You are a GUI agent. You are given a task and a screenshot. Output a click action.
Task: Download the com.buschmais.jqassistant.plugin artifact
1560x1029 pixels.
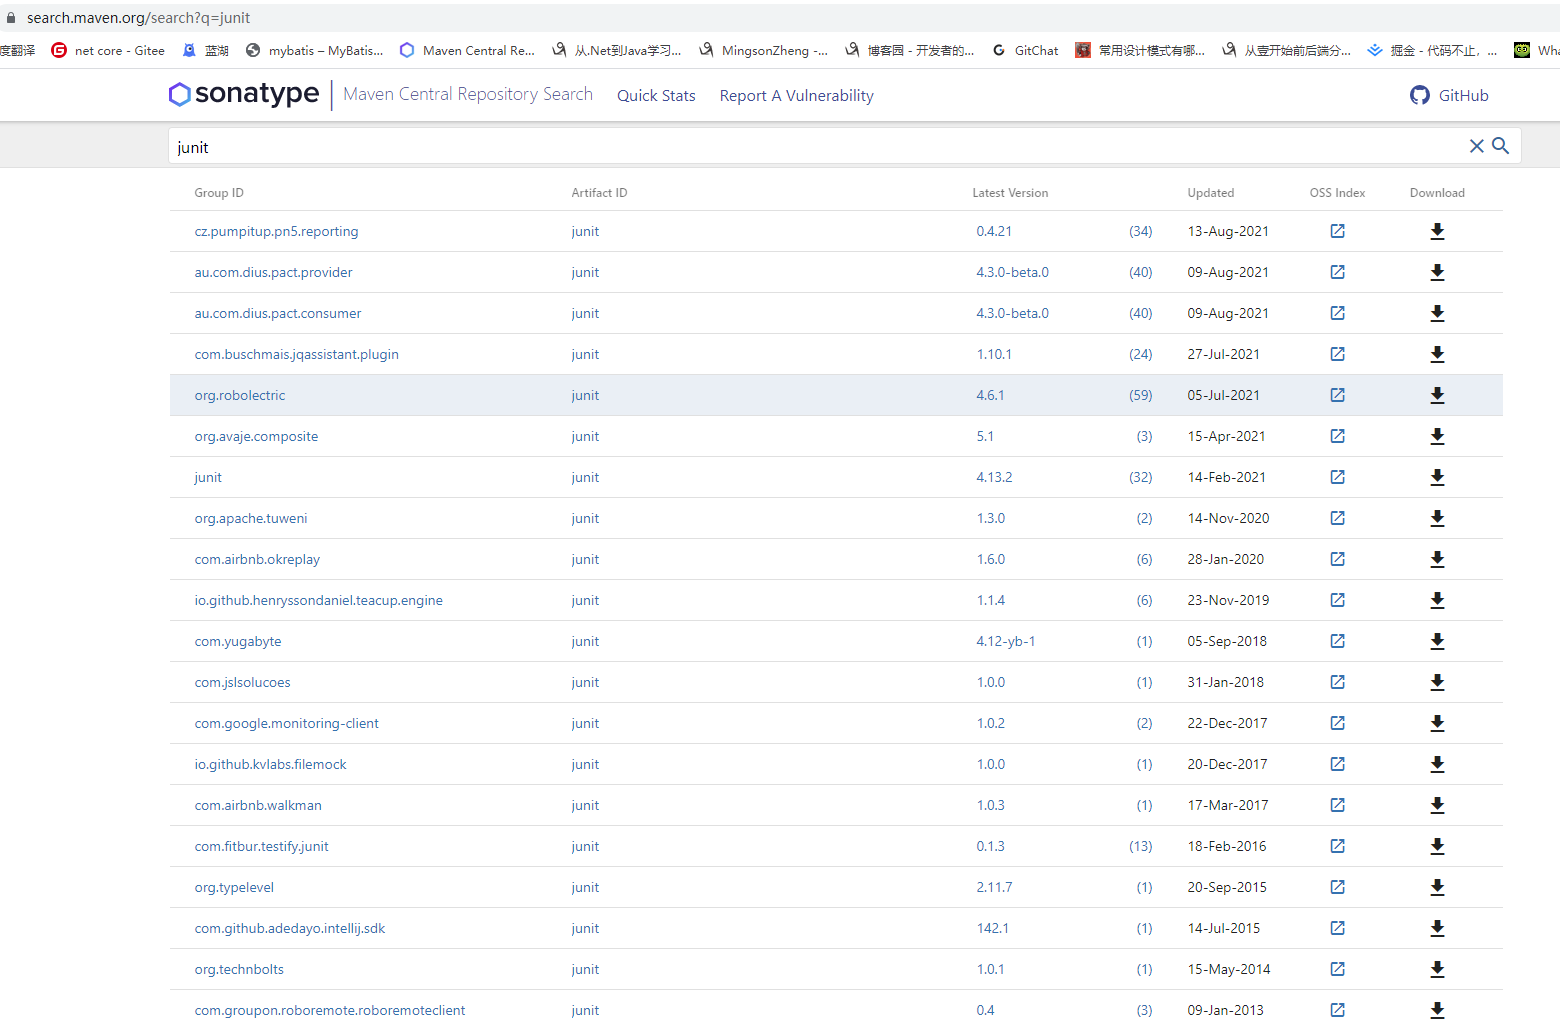pos(1437,354)
